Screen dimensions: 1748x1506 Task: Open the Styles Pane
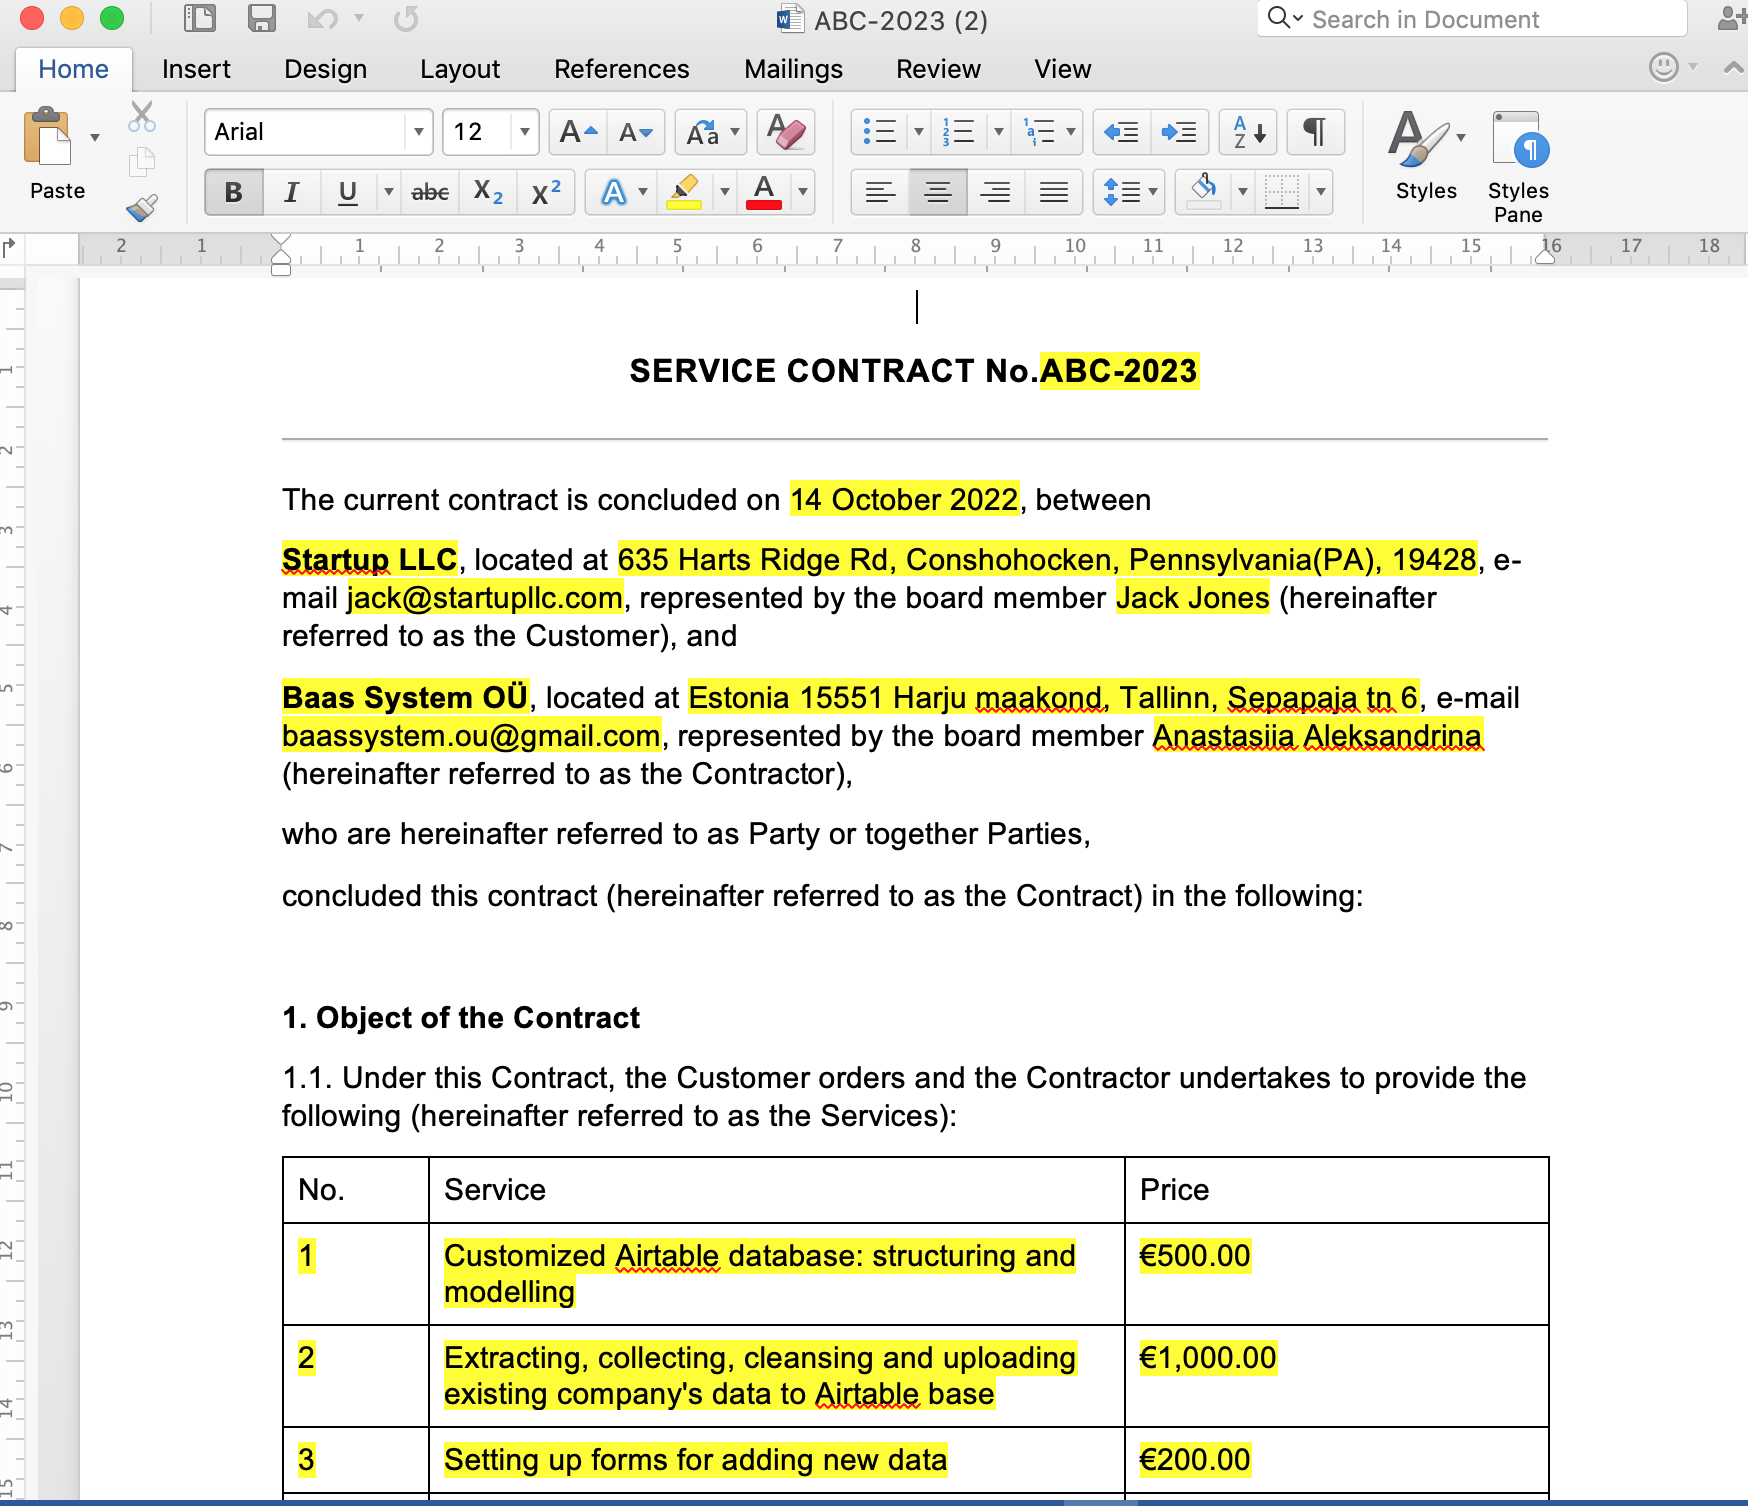pos(1516,160)
